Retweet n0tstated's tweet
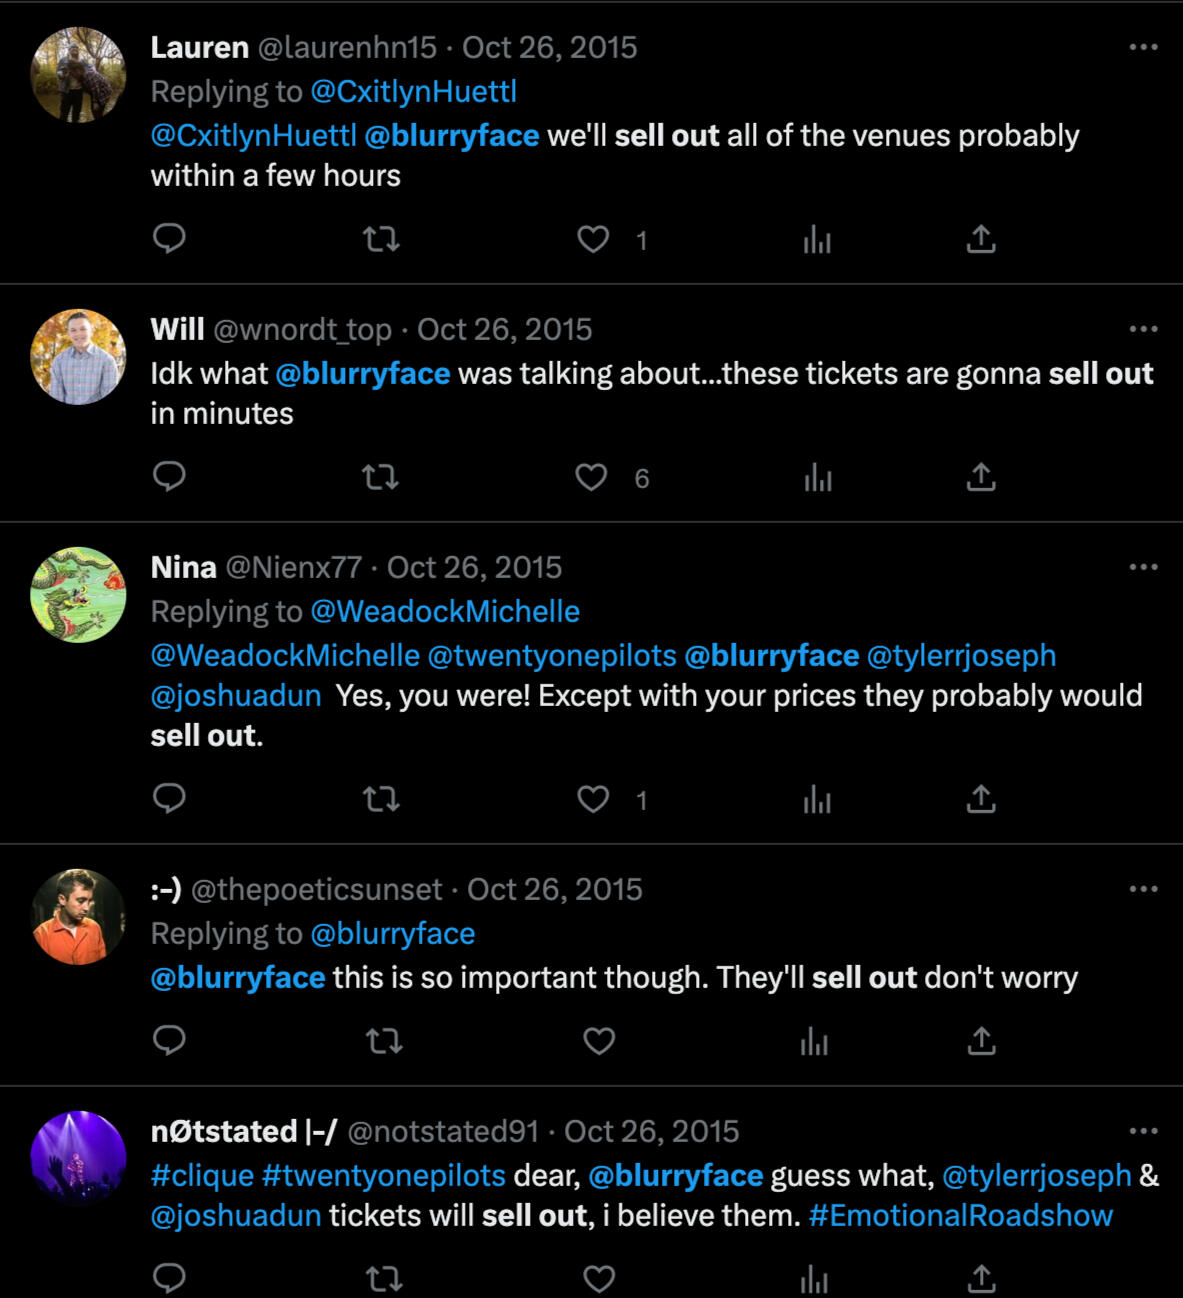This screenshot has width=1183, height=1298. pos(384,1279)
